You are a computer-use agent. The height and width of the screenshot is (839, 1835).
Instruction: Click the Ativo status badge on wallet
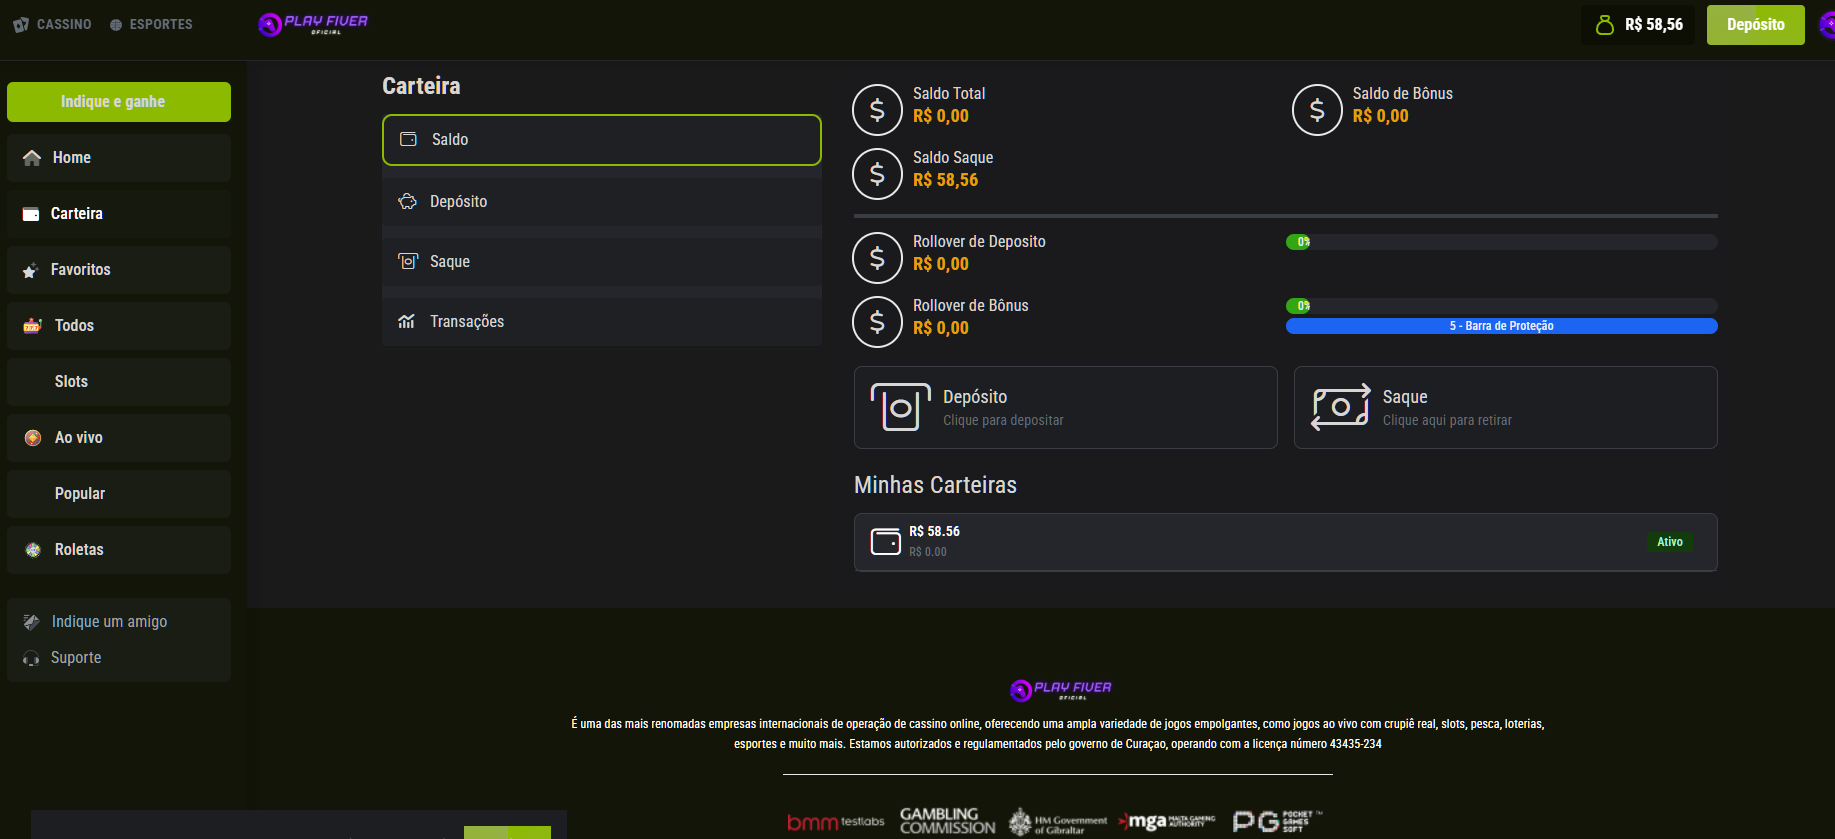(x=1669, y=542)
